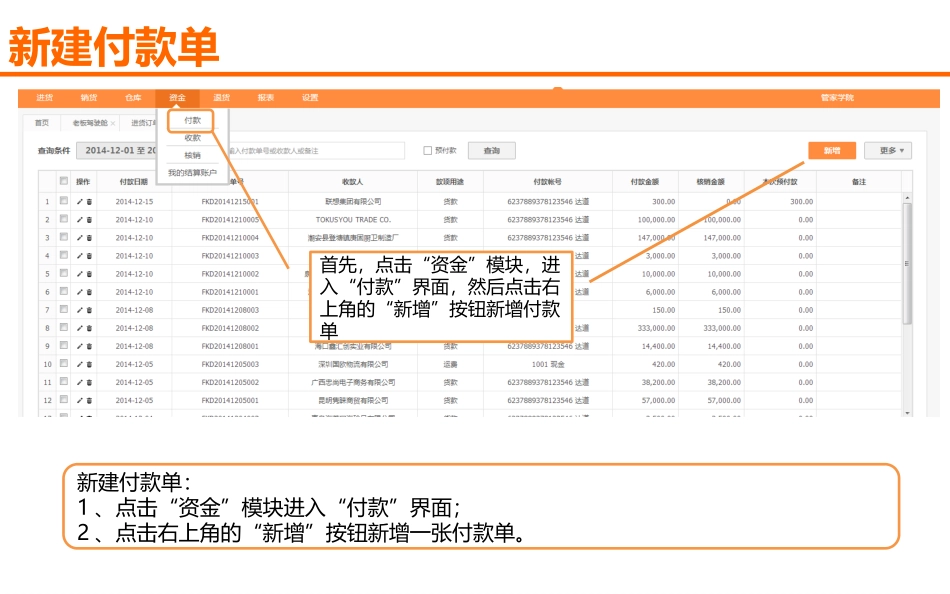Remove payment FKD20141210003 via trash icon
This screenshot has width=950, height=594.
[x=89, y=256]
